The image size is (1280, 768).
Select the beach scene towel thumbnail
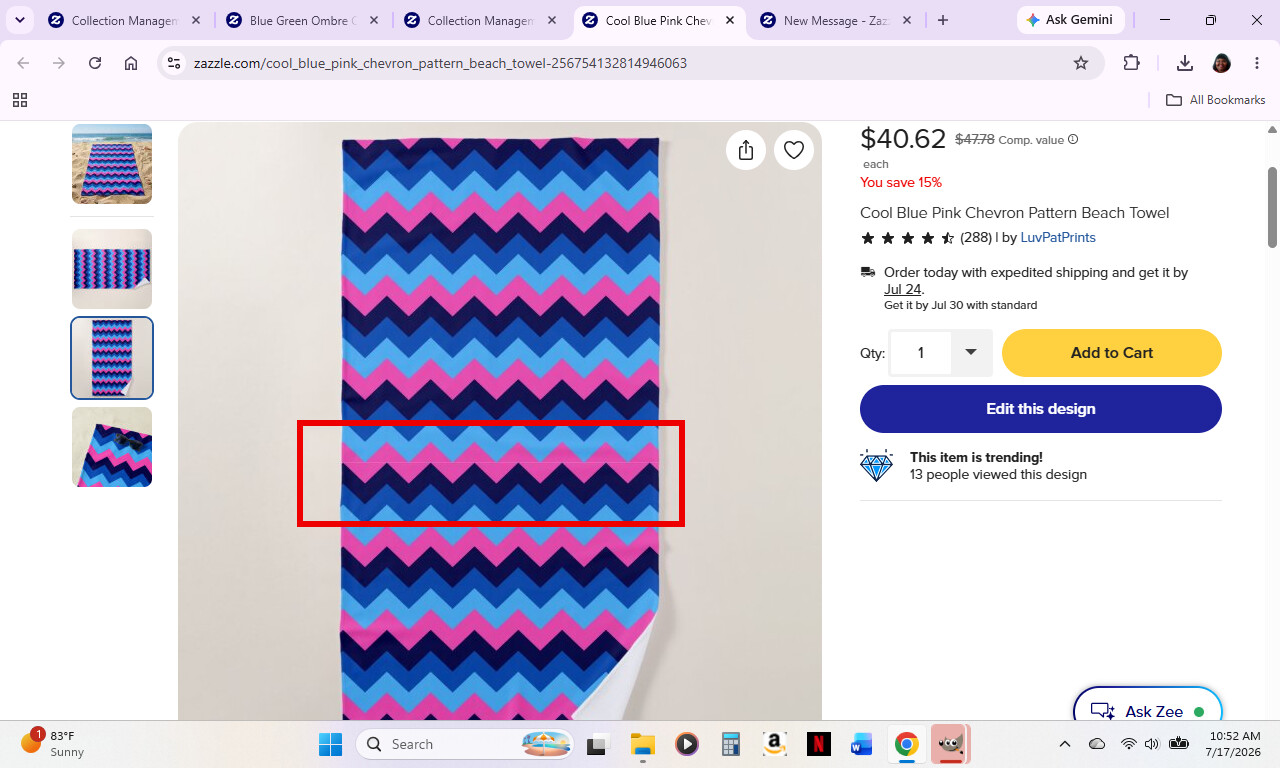pos(112,164)
